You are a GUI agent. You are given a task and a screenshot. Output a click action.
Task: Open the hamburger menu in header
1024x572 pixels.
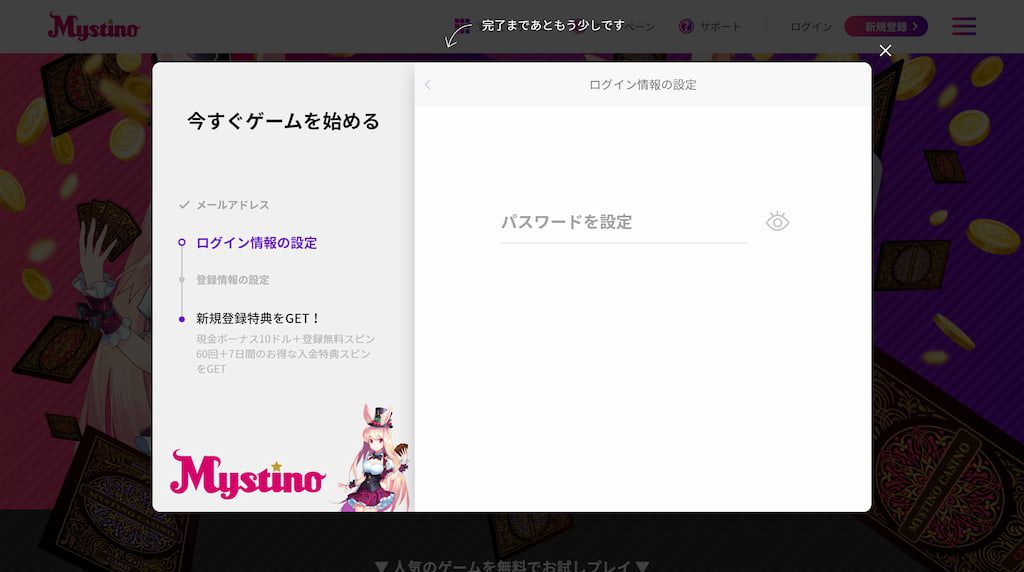963,26
